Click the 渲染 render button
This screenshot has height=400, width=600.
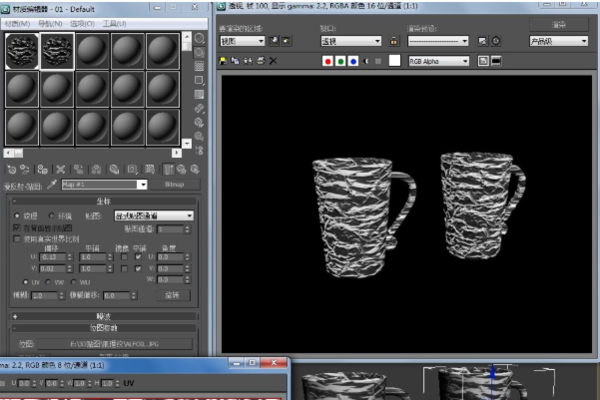[x=557, y=23]
